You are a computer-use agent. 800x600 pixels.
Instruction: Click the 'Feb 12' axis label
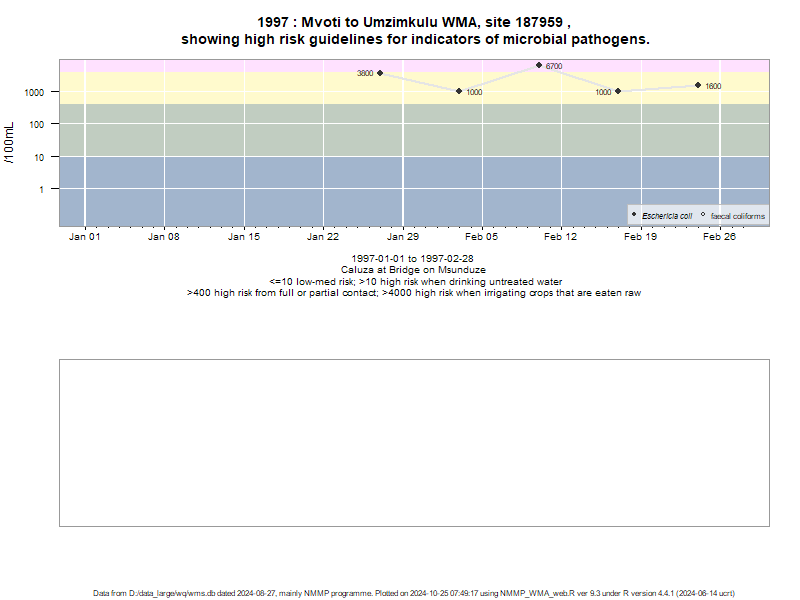(x=561, y=237)
